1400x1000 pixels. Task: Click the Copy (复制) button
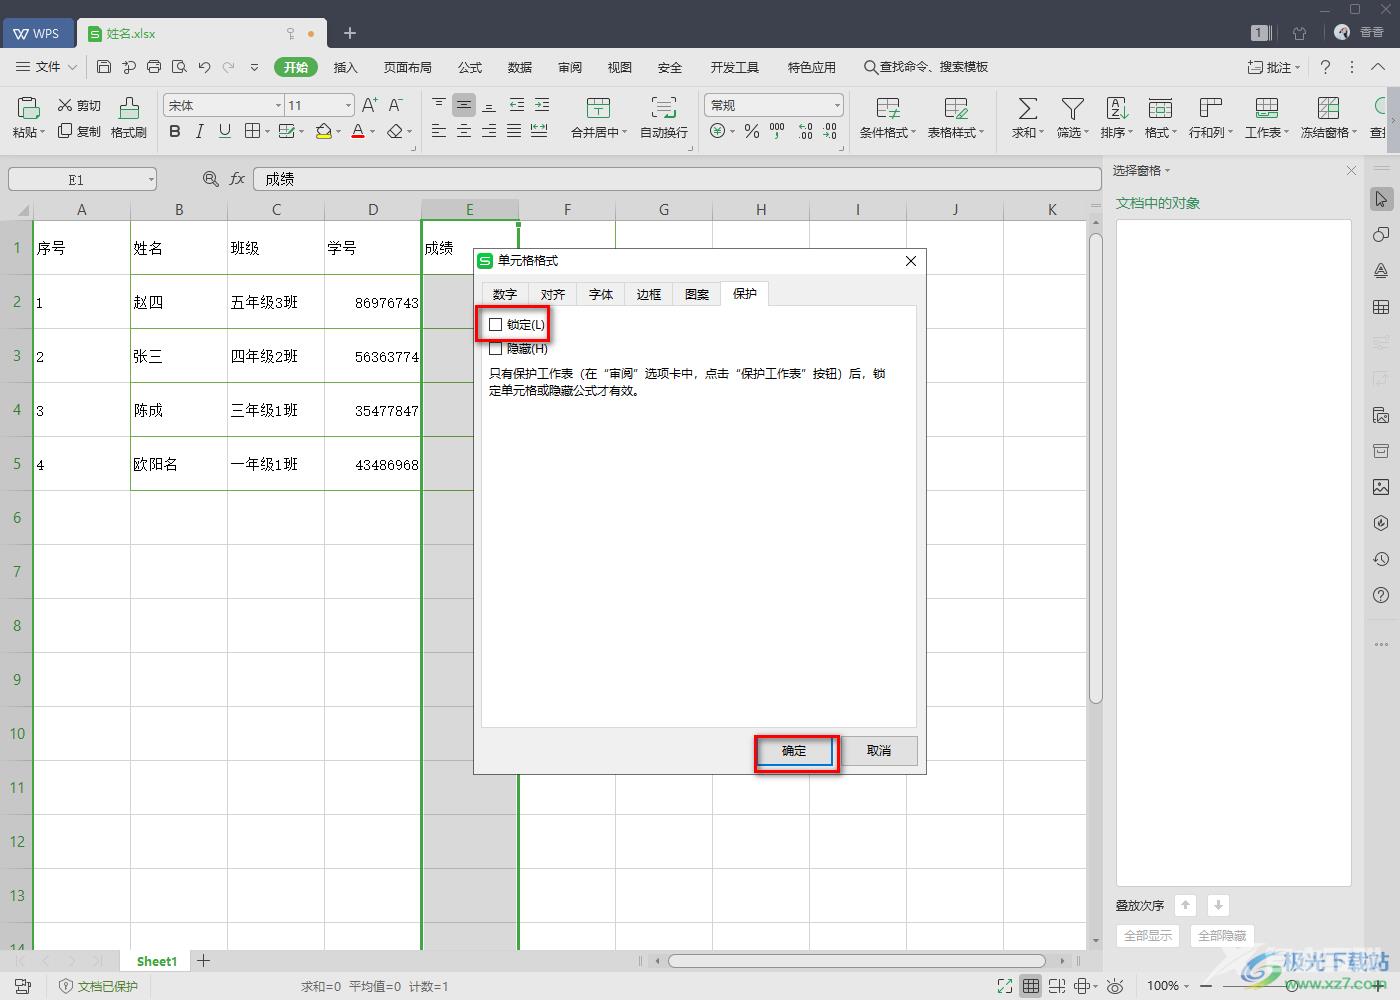click(x=79, y=131)
